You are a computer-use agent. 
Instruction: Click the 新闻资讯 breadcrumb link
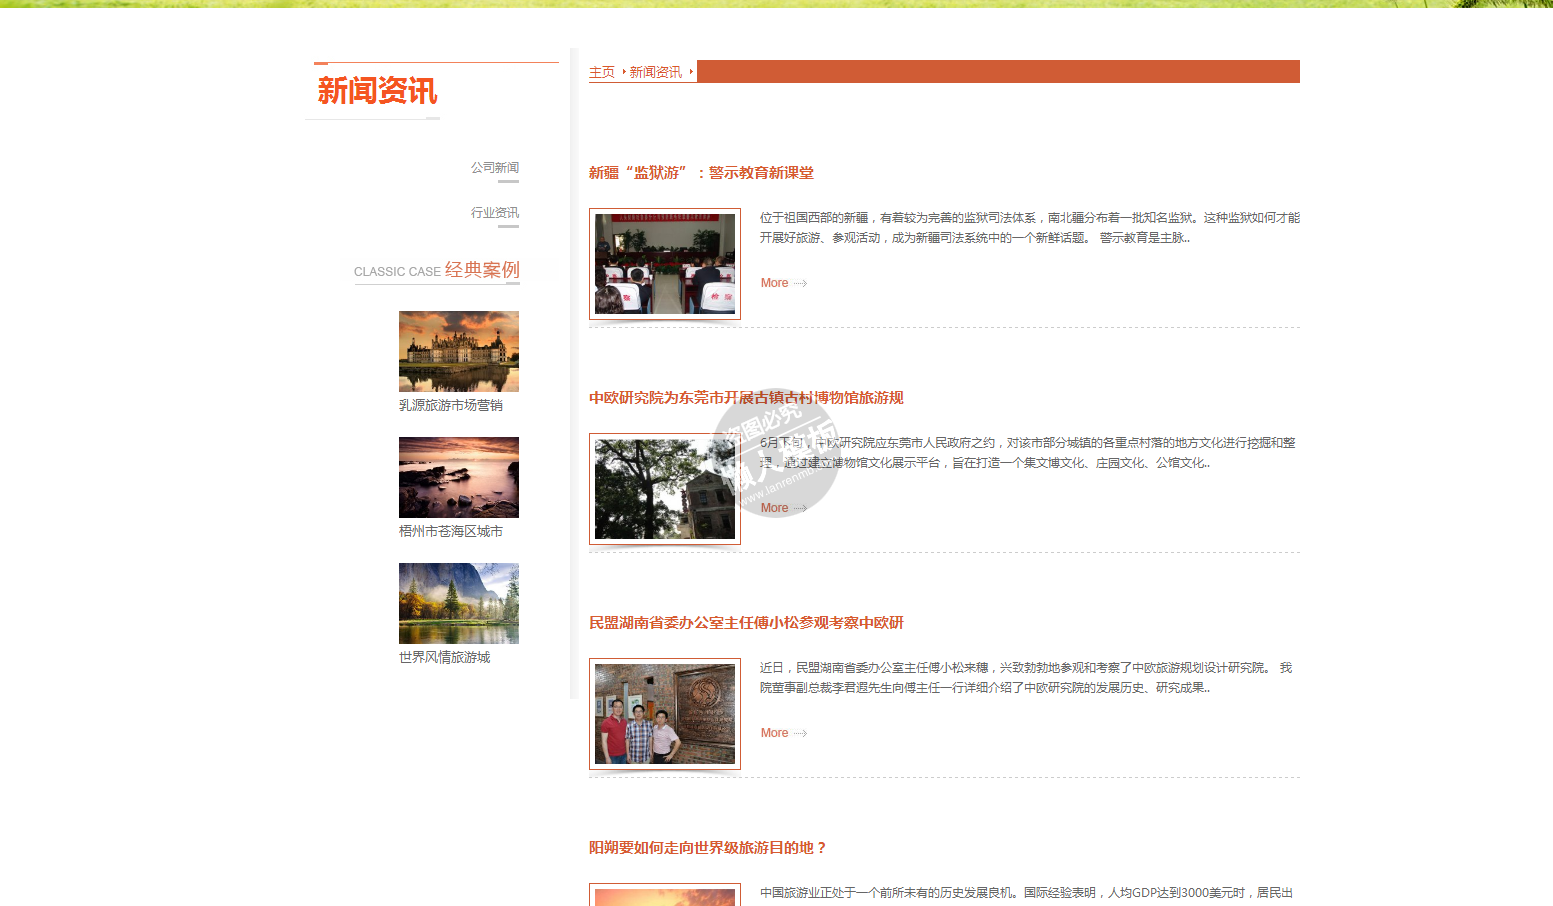pyautogui.click(x=655, y=72)
